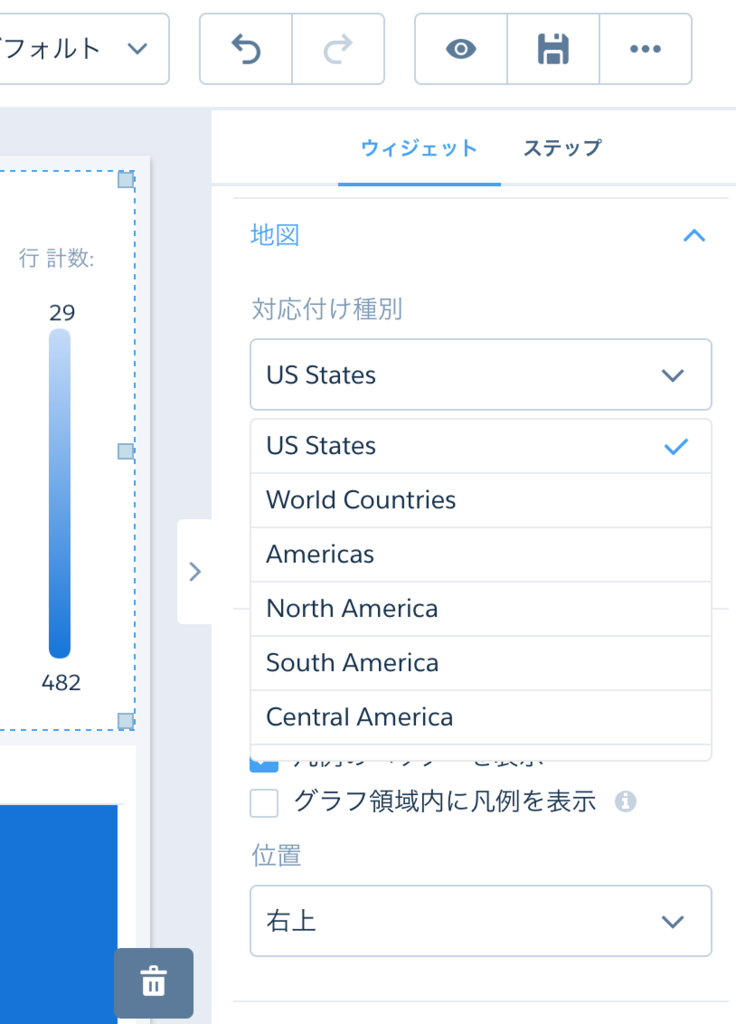The width and height of the screenshot is (736, 1024).
Task: Close the US States map type combobox
Action: coord(481,375)
